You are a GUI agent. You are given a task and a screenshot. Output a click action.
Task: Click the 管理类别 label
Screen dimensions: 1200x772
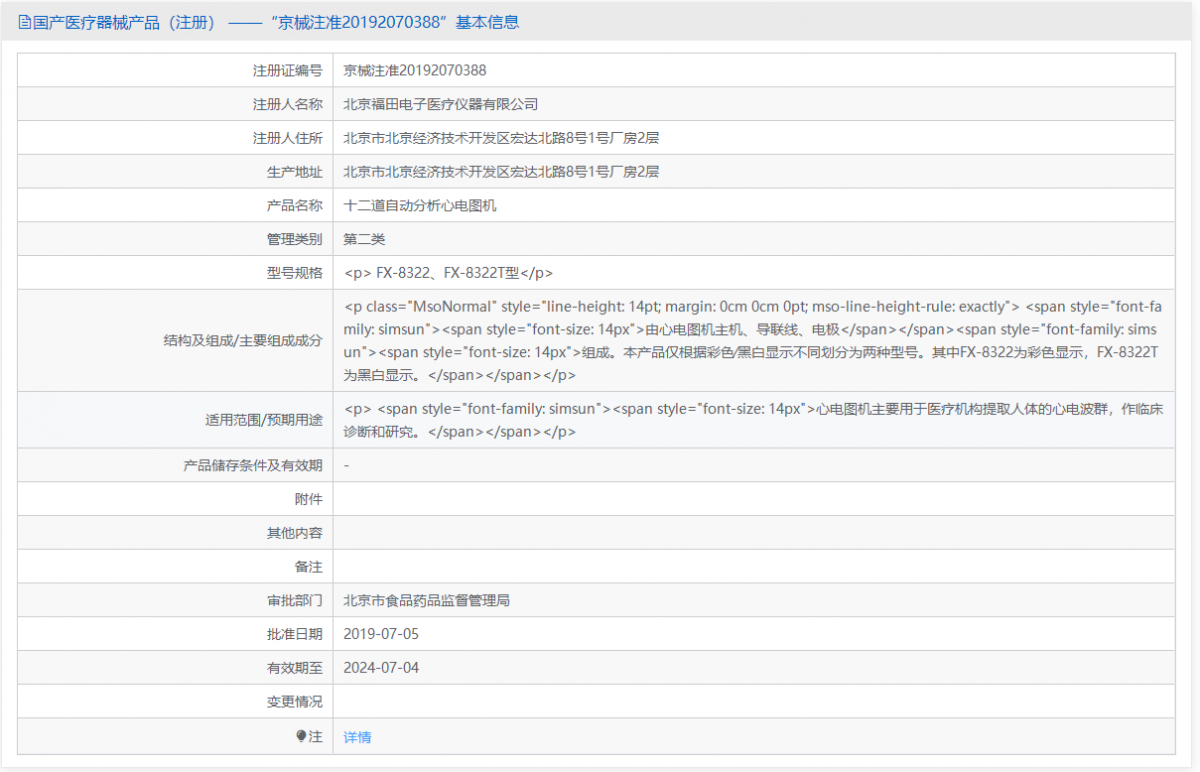[295, 239]
